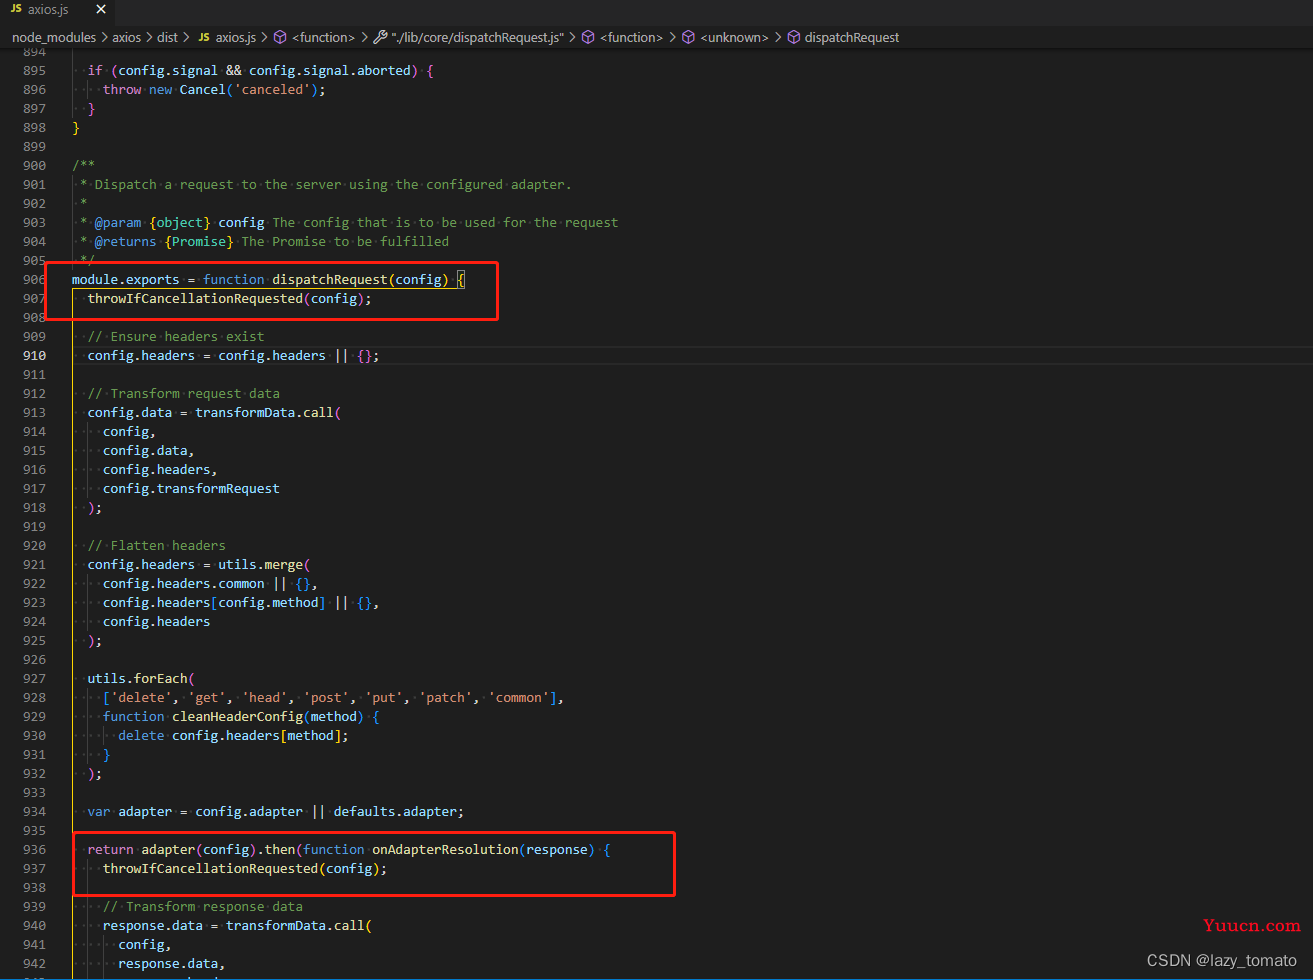This screenshot has width=1313, height=980.
Task: Click the dispatchRequest function name on line 906
Action: point(330,279)
